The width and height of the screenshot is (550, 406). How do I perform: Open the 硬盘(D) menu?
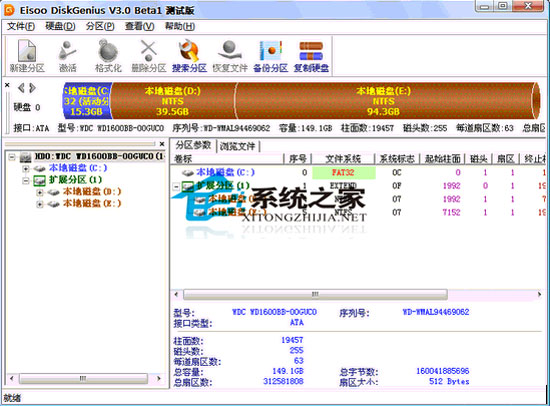pos(60,26)
